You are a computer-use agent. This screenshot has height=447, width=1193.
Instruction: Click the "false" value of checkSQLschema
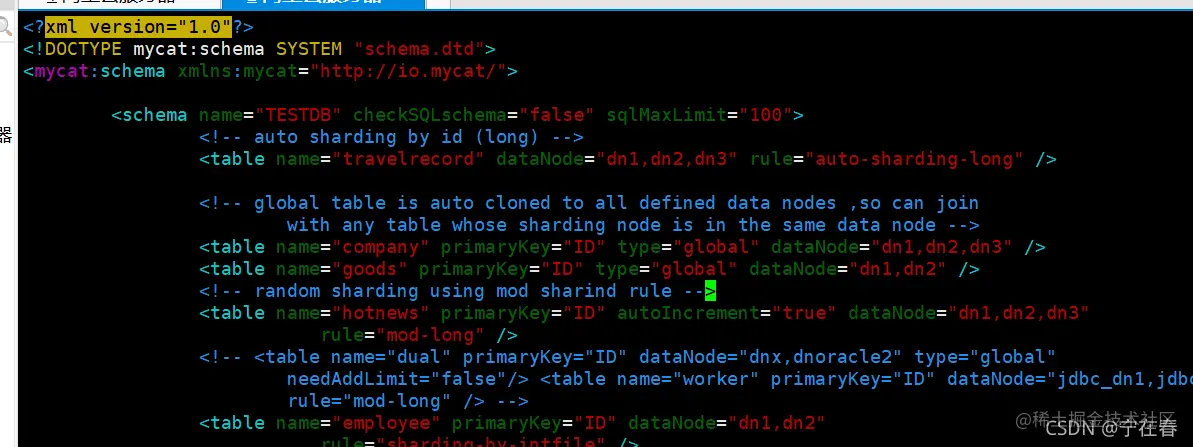557,116
